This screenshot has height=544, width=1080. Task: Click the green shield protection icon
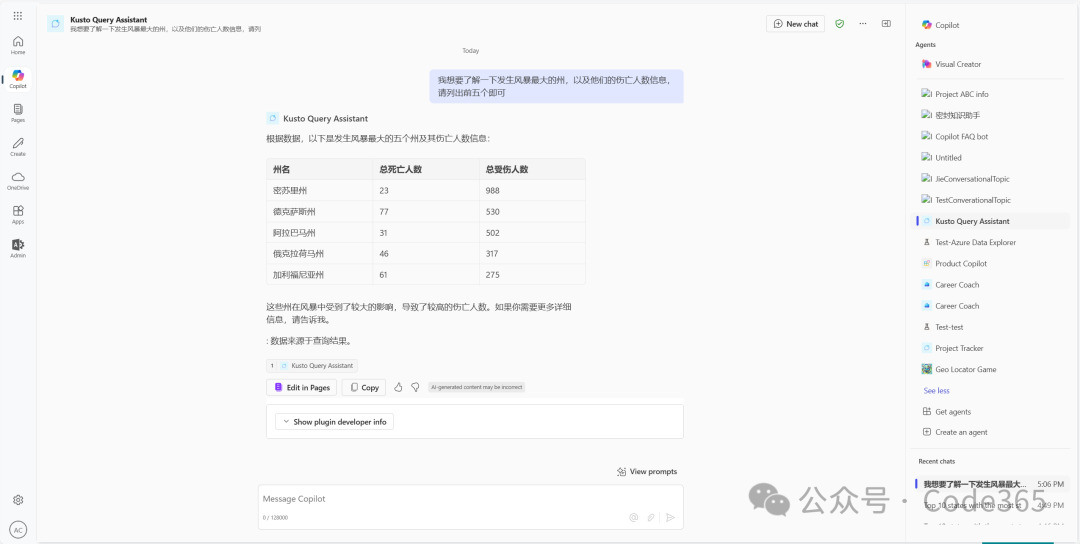tap(840, 23)
